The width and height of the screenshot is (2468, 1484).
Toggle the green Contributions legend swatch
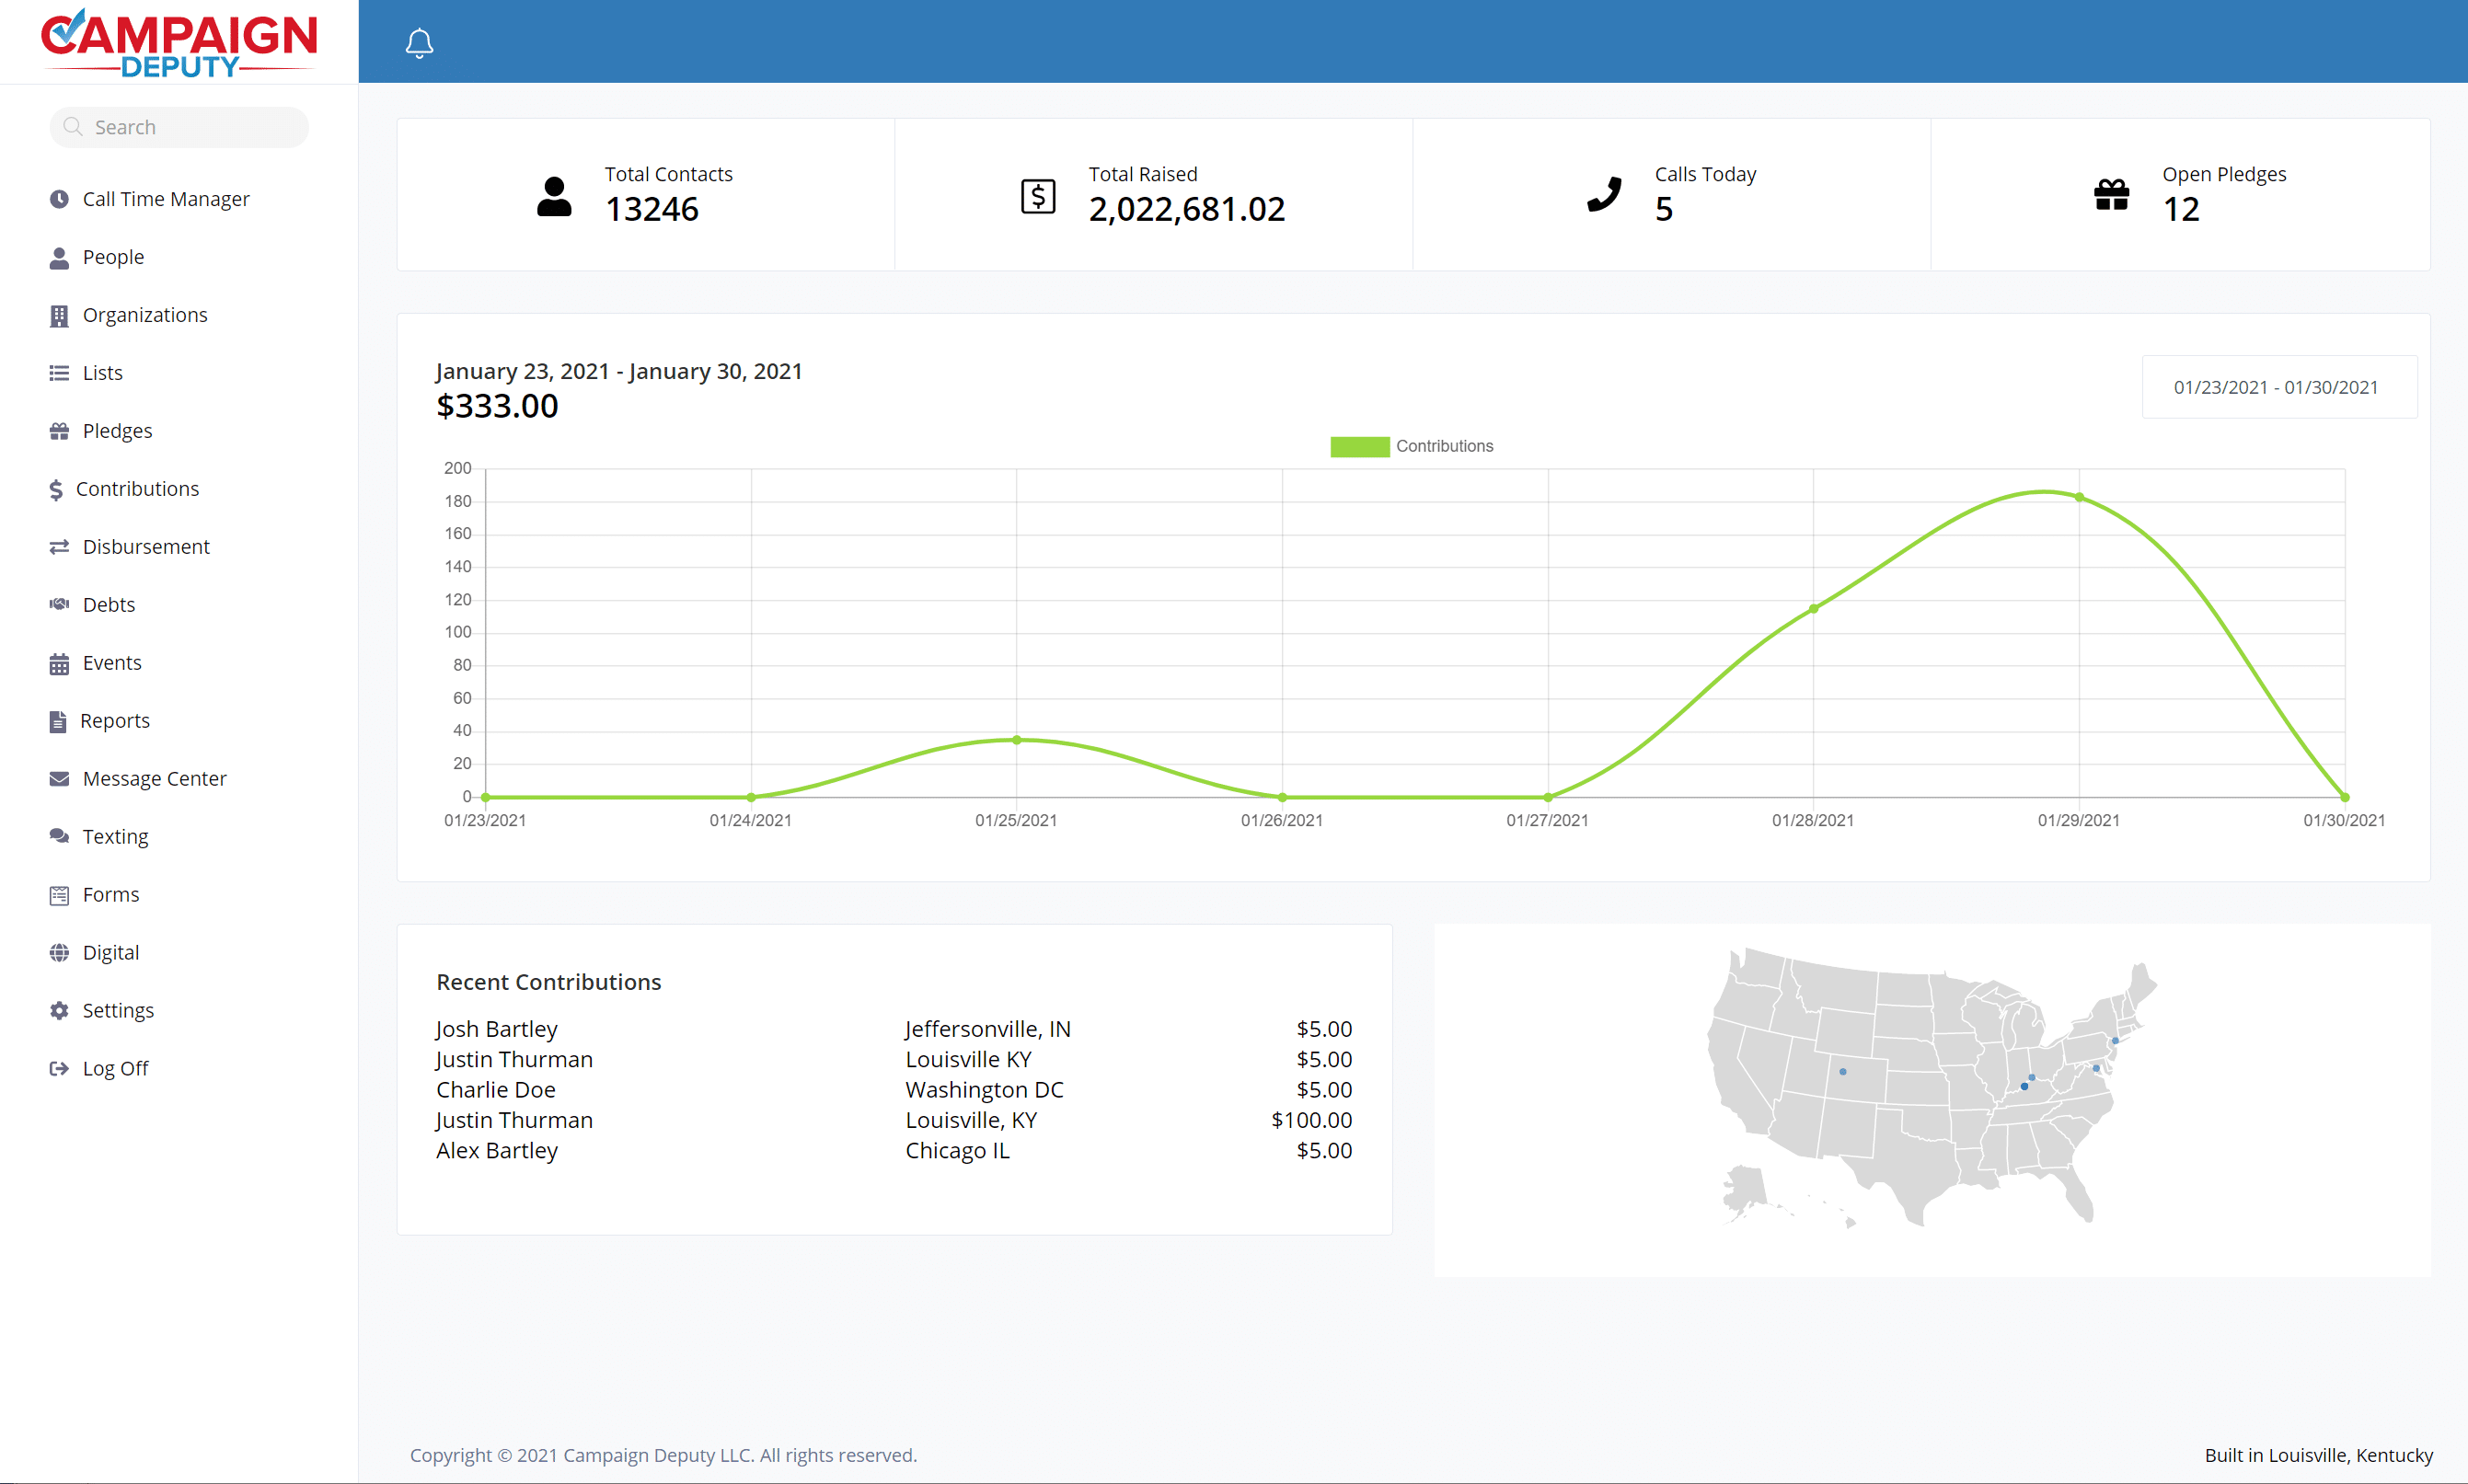click(x=1359, y=446)
